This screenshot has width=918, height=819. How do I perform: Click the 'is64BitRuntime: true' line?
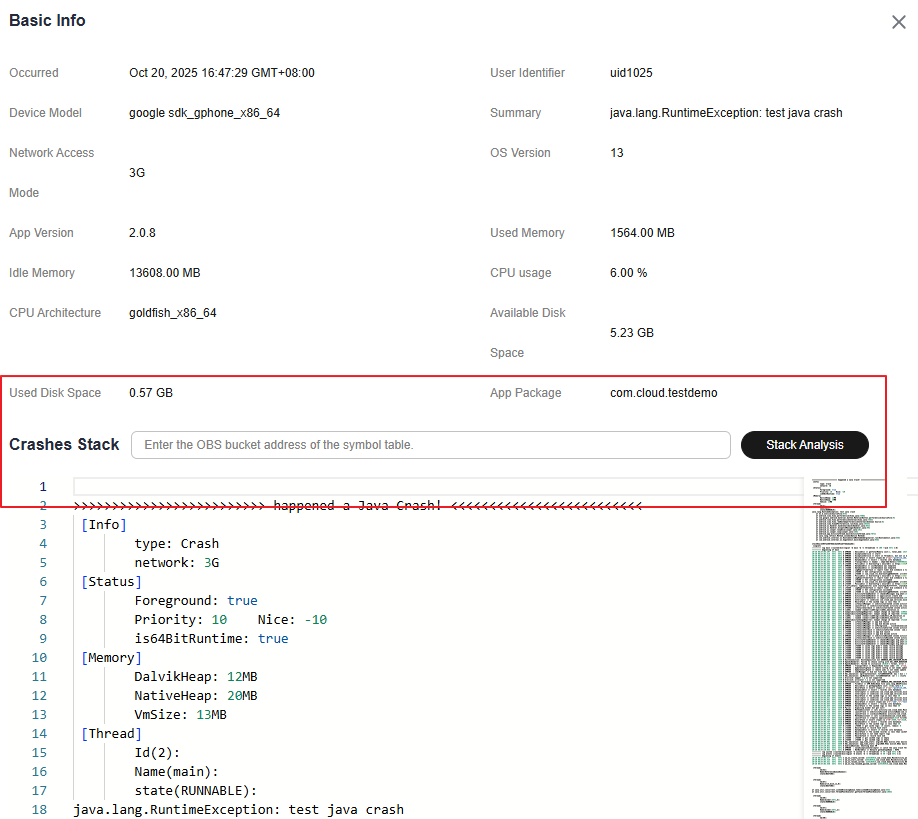point(210,639)
